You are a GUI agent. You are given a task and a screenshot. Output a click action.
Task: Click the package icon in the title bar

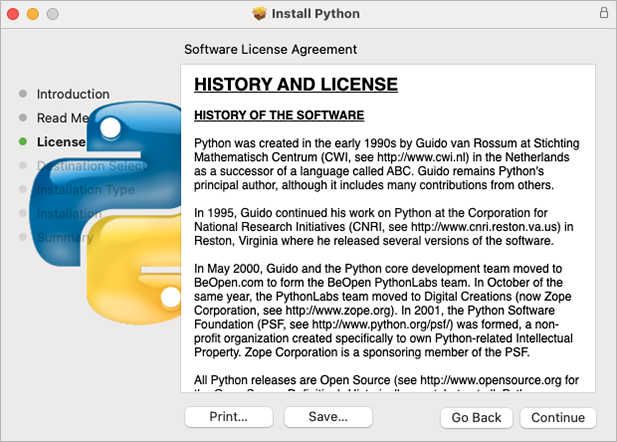(261, 14)
